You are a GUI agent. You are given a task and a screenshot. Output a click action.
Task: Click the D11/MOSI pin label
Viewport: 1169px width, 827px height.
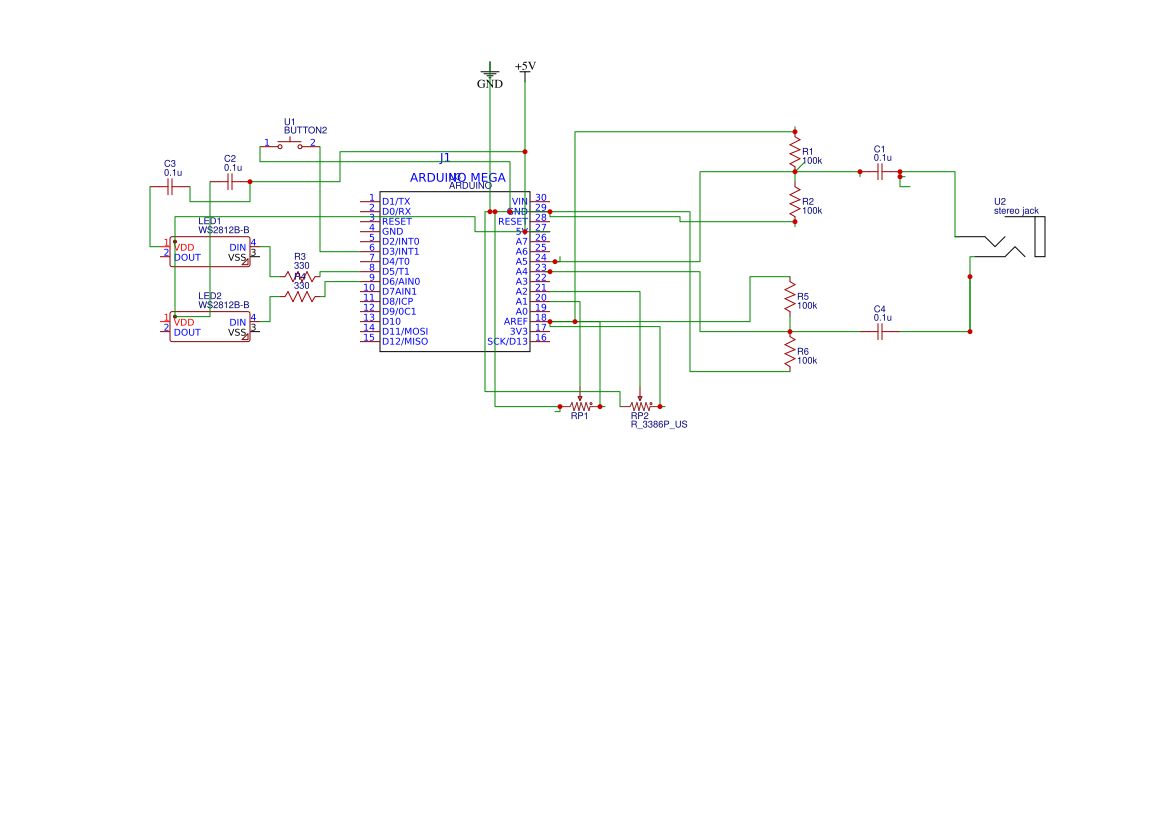405,332
